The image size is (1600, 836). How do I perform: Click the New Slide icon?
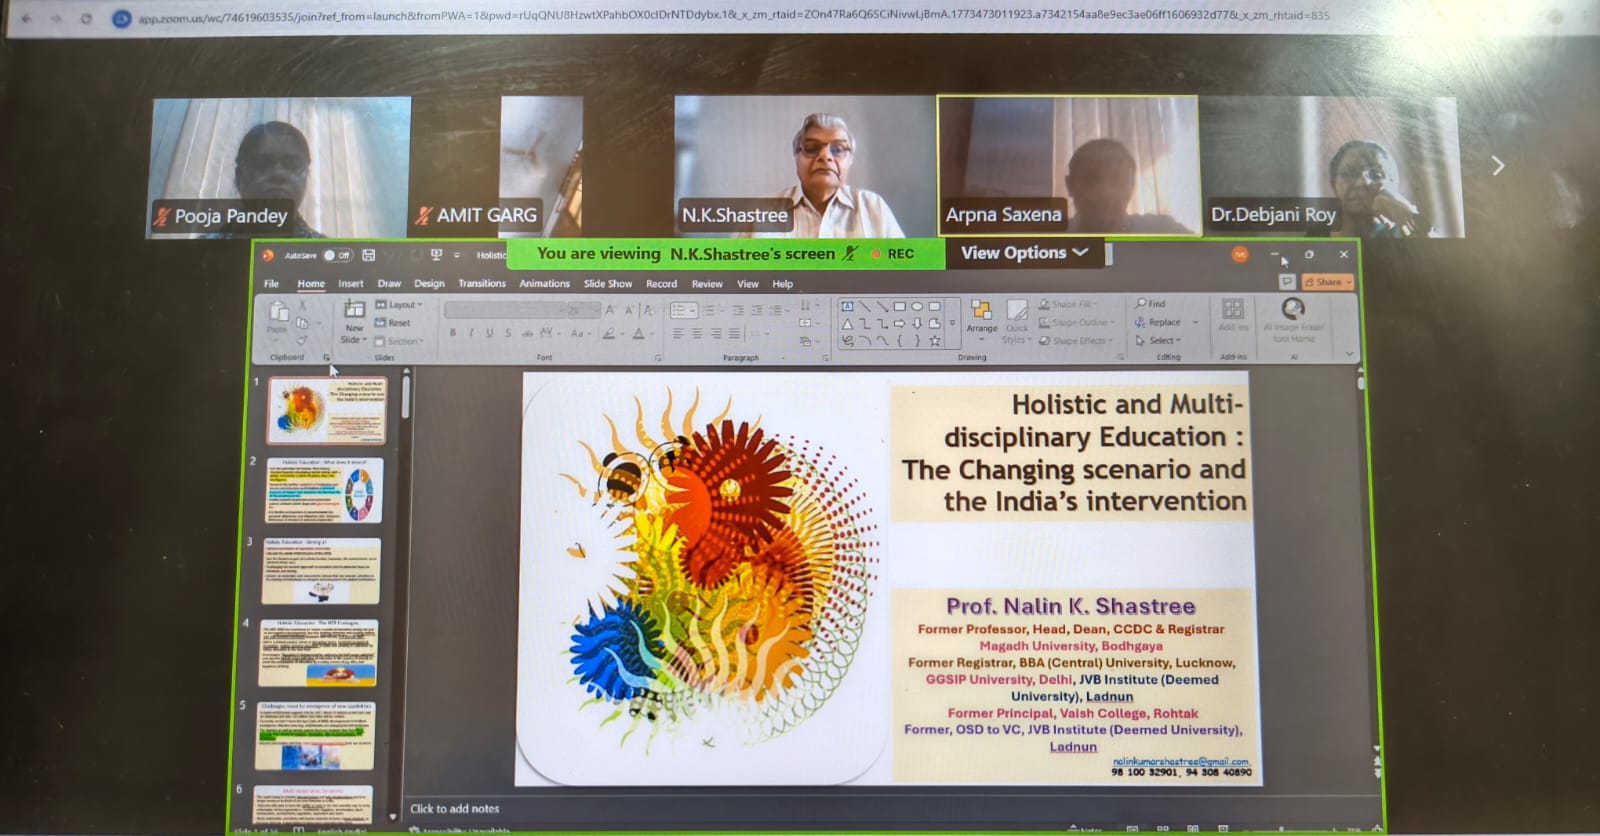(354, 310)
